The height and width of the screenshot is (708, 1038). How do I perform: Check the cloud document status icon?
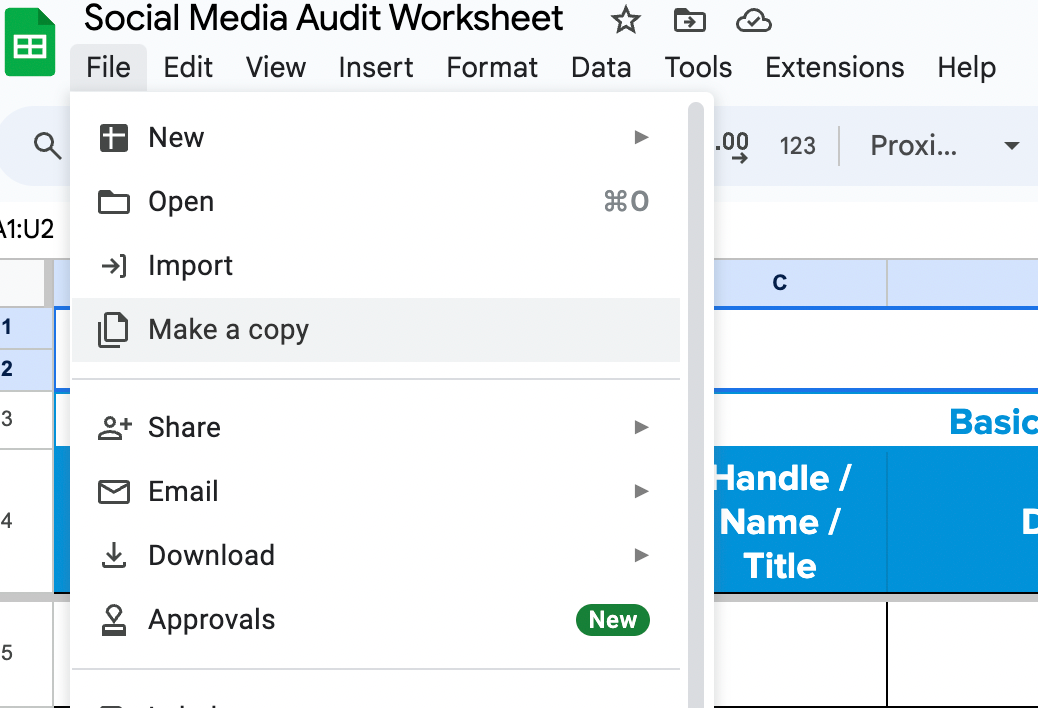[x=752, y=20]
